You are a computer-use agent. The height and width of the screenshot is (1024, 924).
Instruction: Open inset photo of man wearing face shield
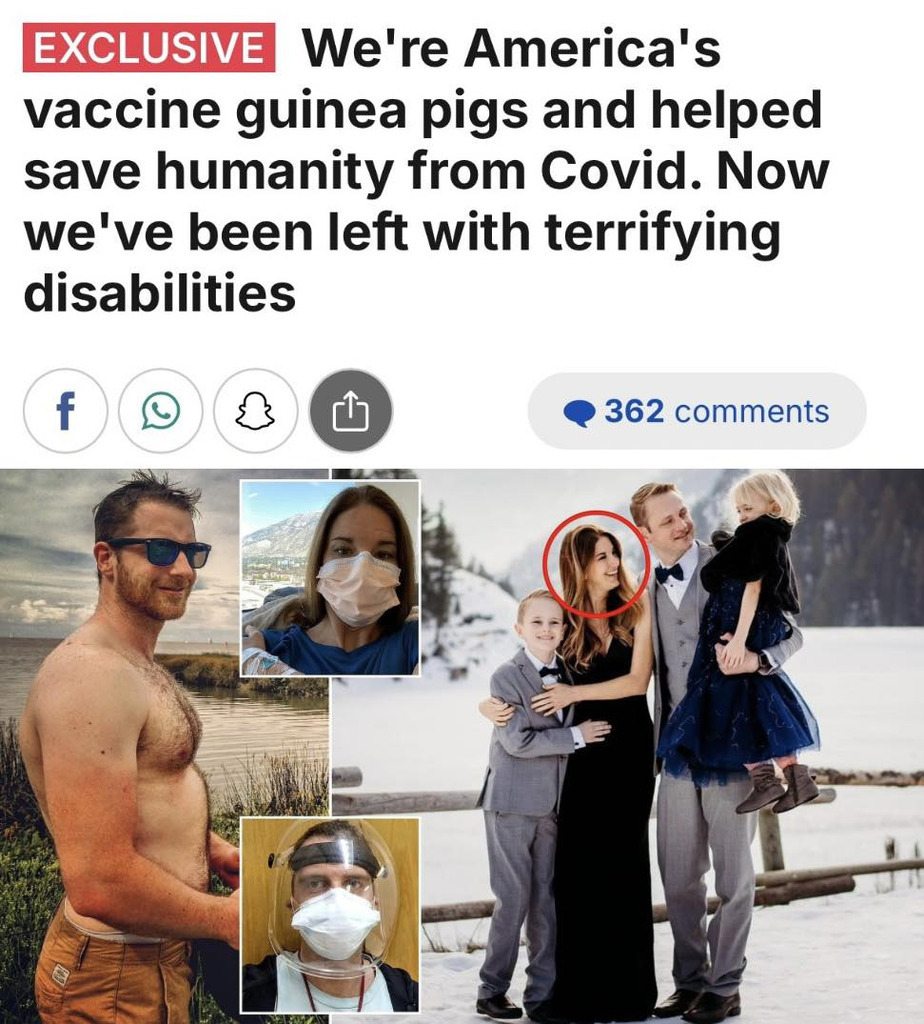(330, 916)
